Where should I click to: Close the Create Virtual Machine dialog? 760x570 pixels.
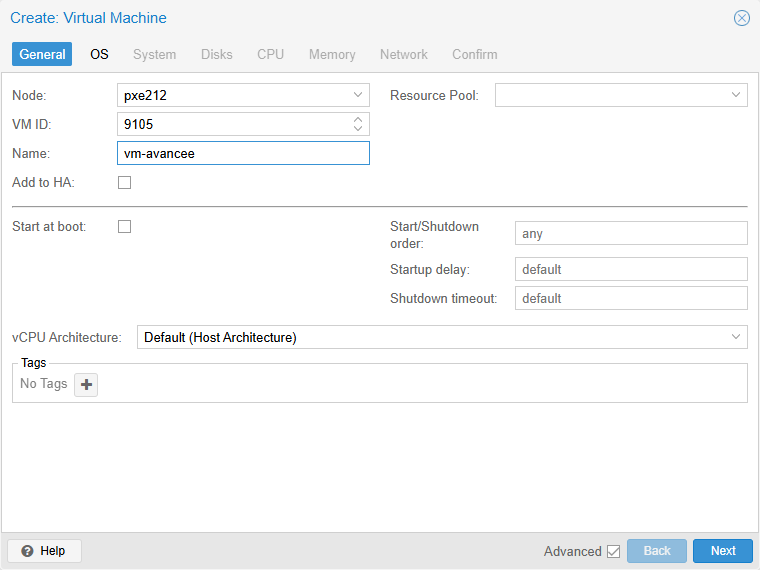[742, 18]
